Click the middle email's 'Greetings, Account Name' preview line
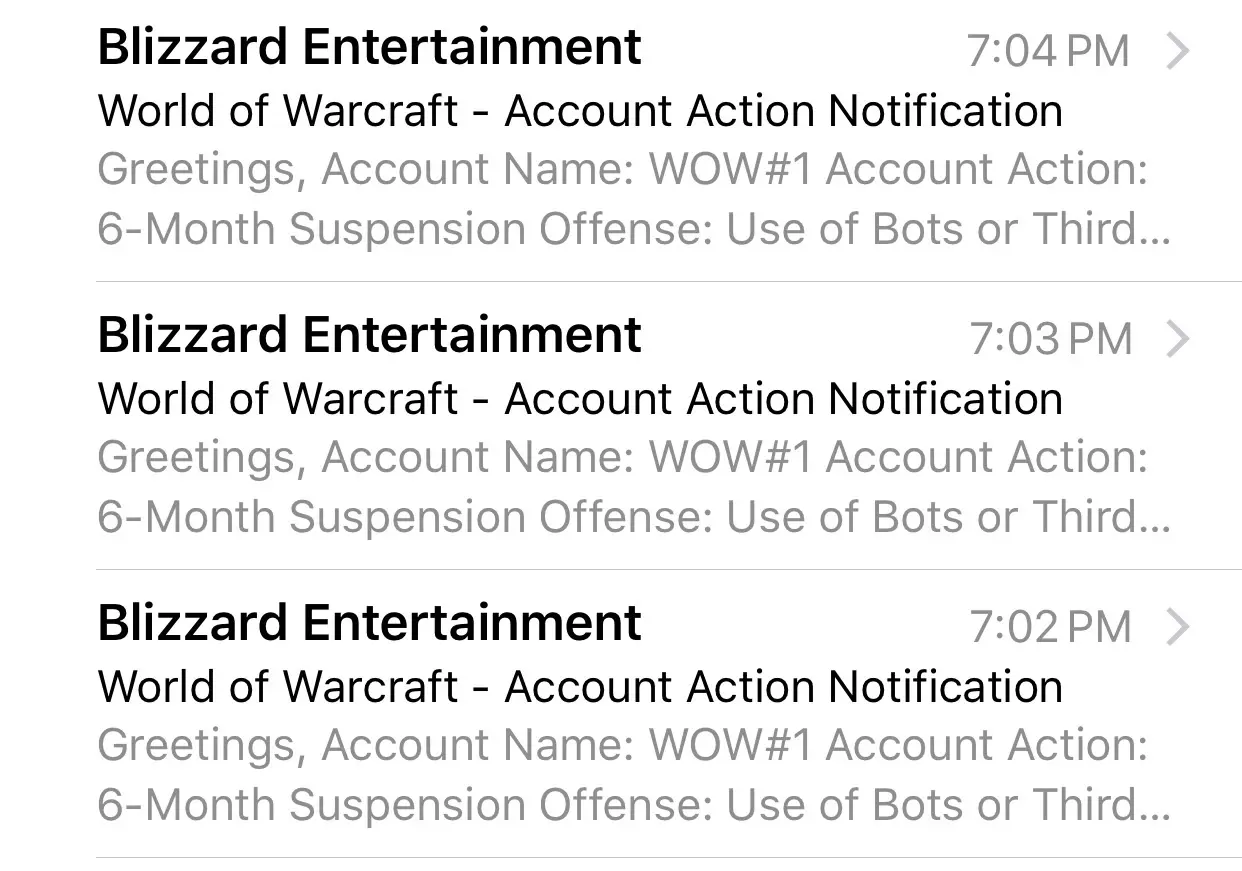This screenshot has width=1242, height=871. pyautogui.click(x=622, y=458)
